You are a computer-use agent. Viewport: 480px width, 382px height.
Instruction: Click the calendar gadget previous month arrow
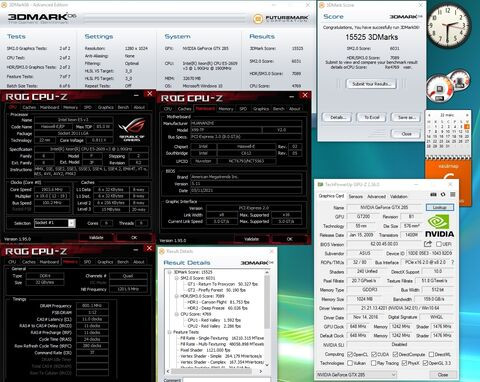[429, 115]
